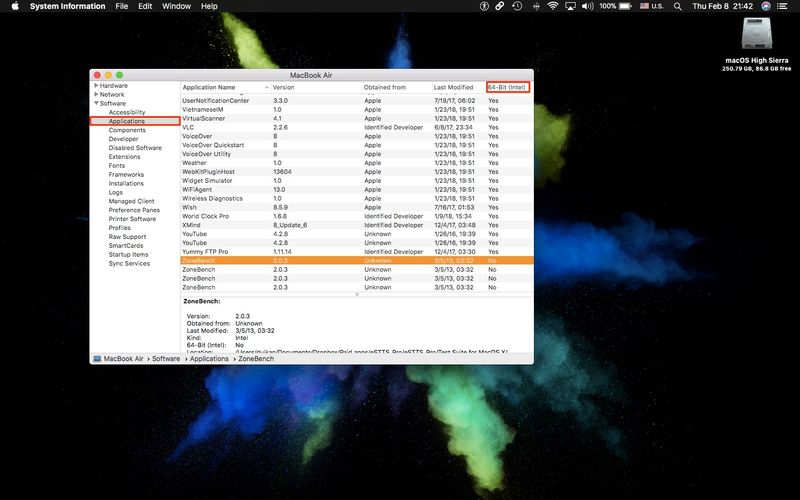Select Disabled Software in sidebar
The width and height of the screenshot is (800, 500).
(x=135, y=148)
